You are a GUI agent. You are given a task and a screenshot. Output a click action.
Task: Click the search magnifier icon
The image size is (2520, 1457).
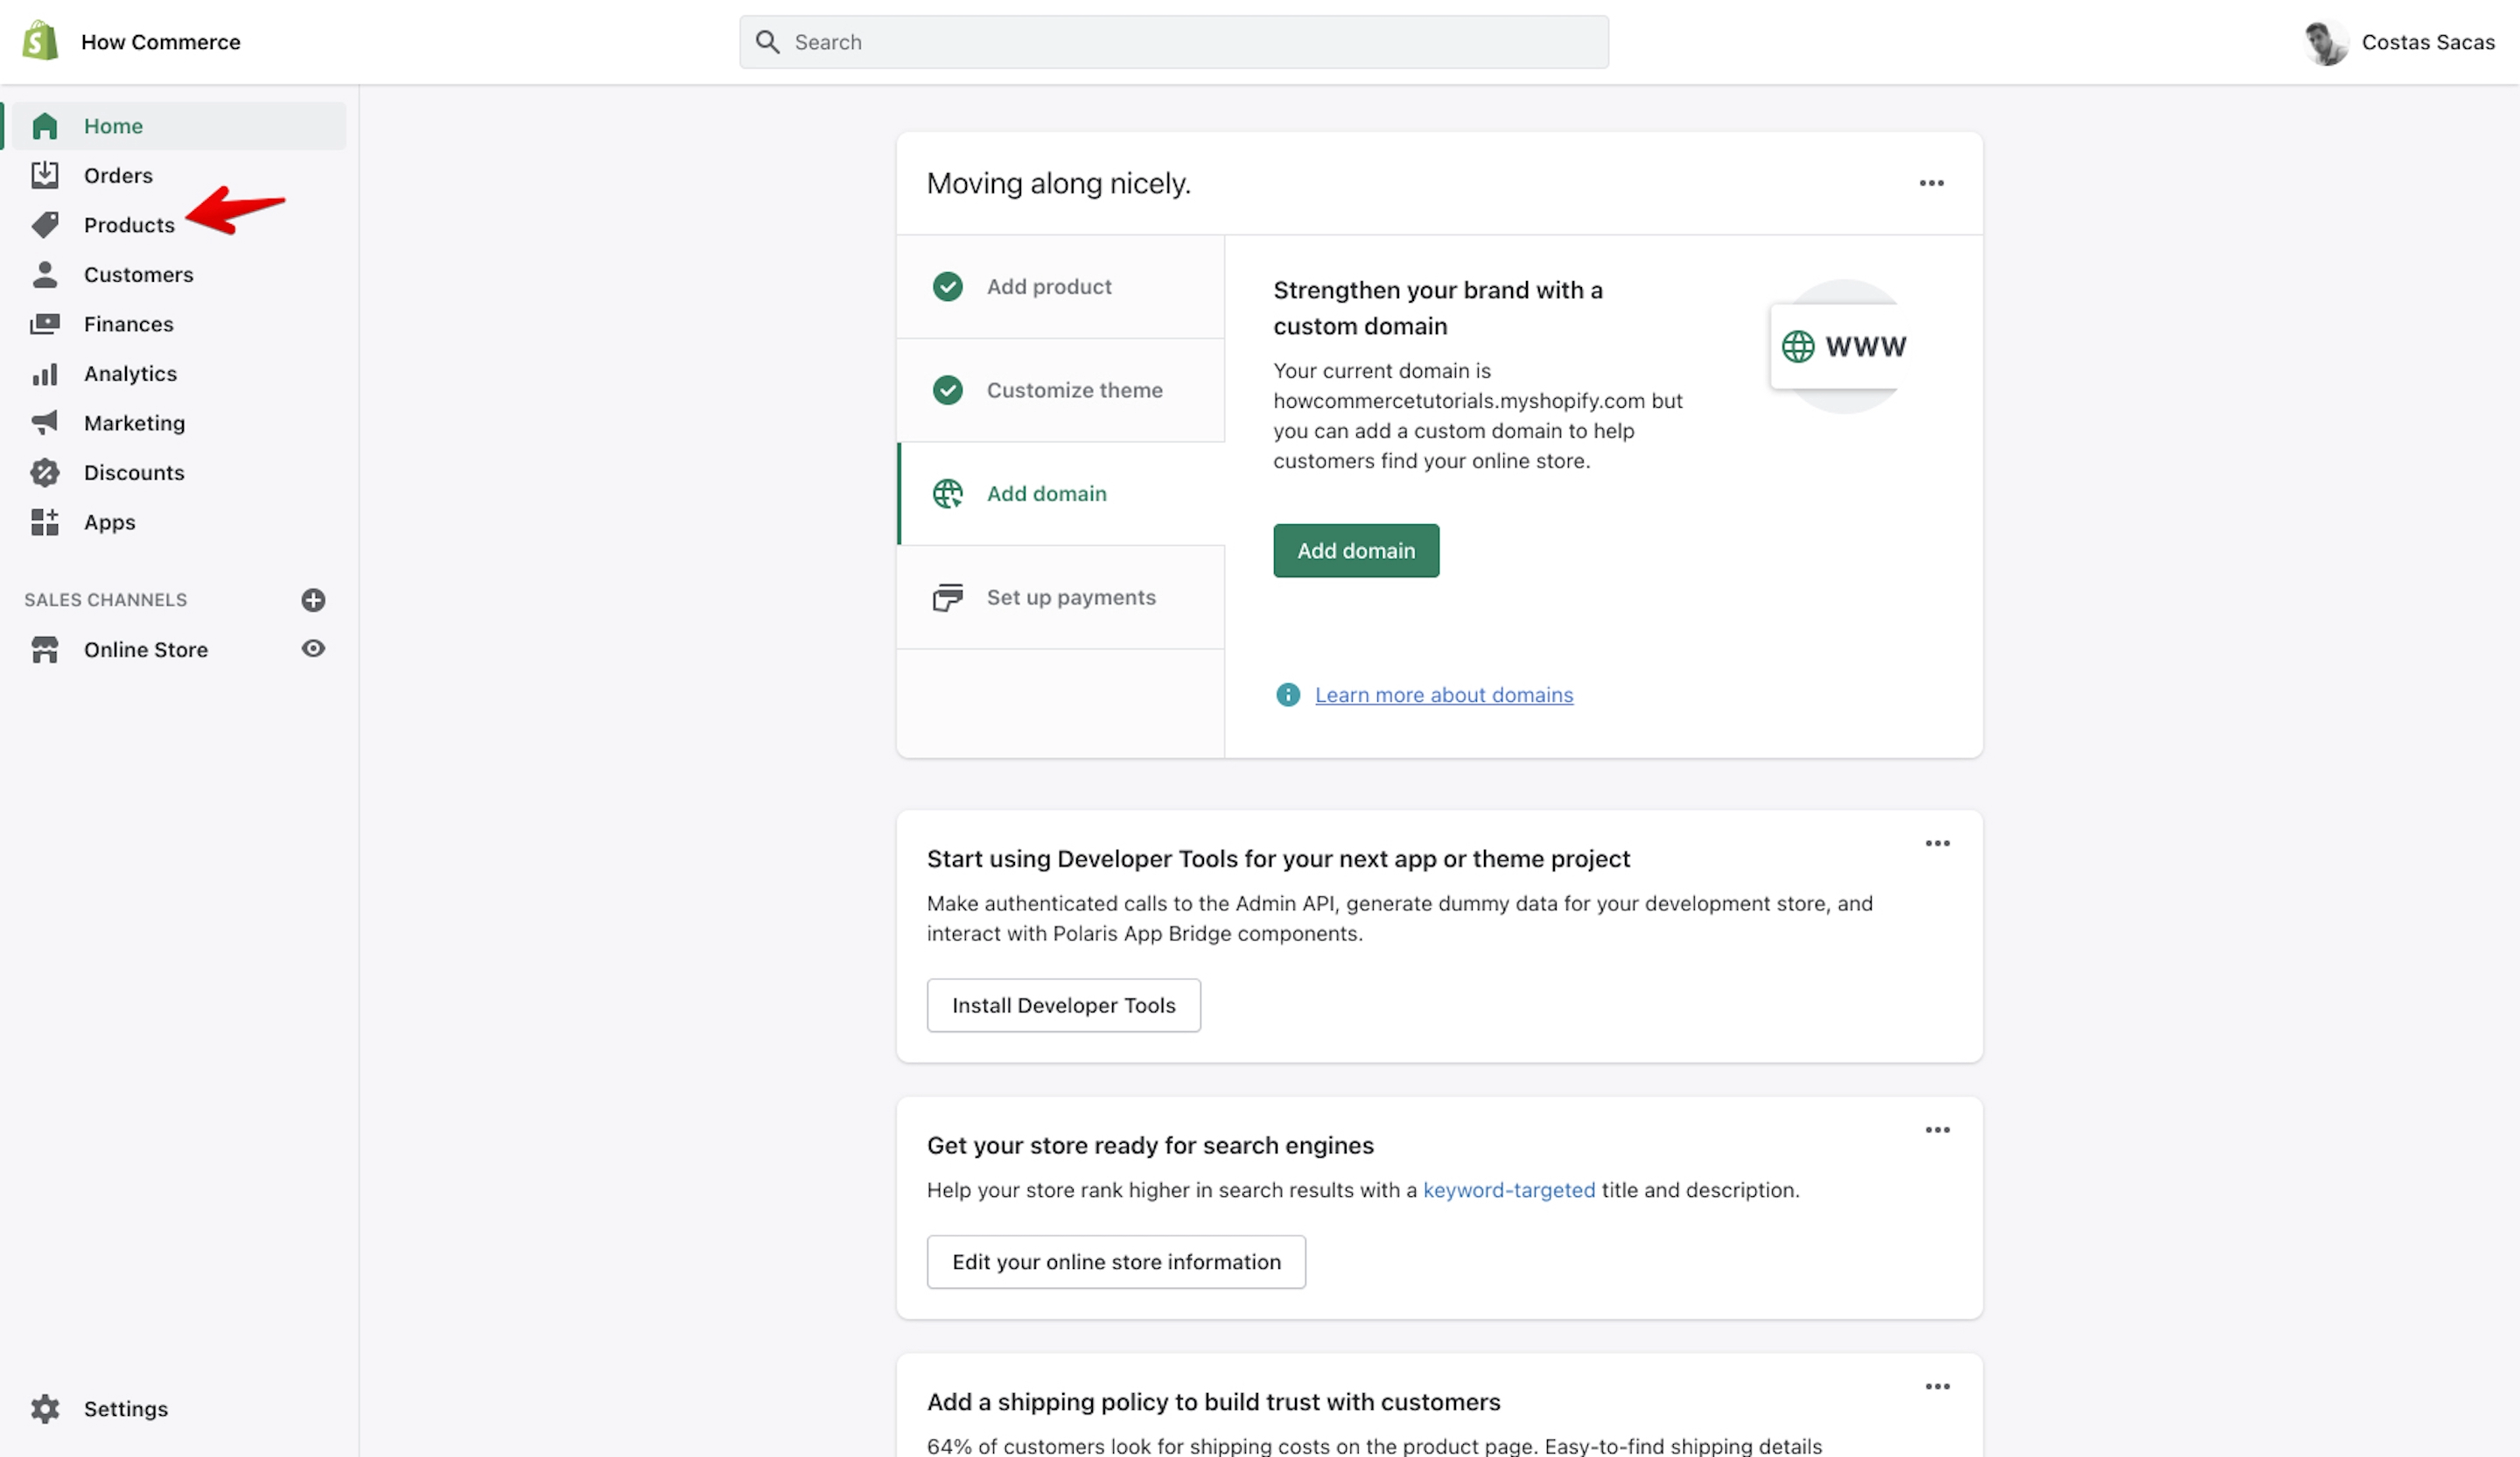click(767, 42)
